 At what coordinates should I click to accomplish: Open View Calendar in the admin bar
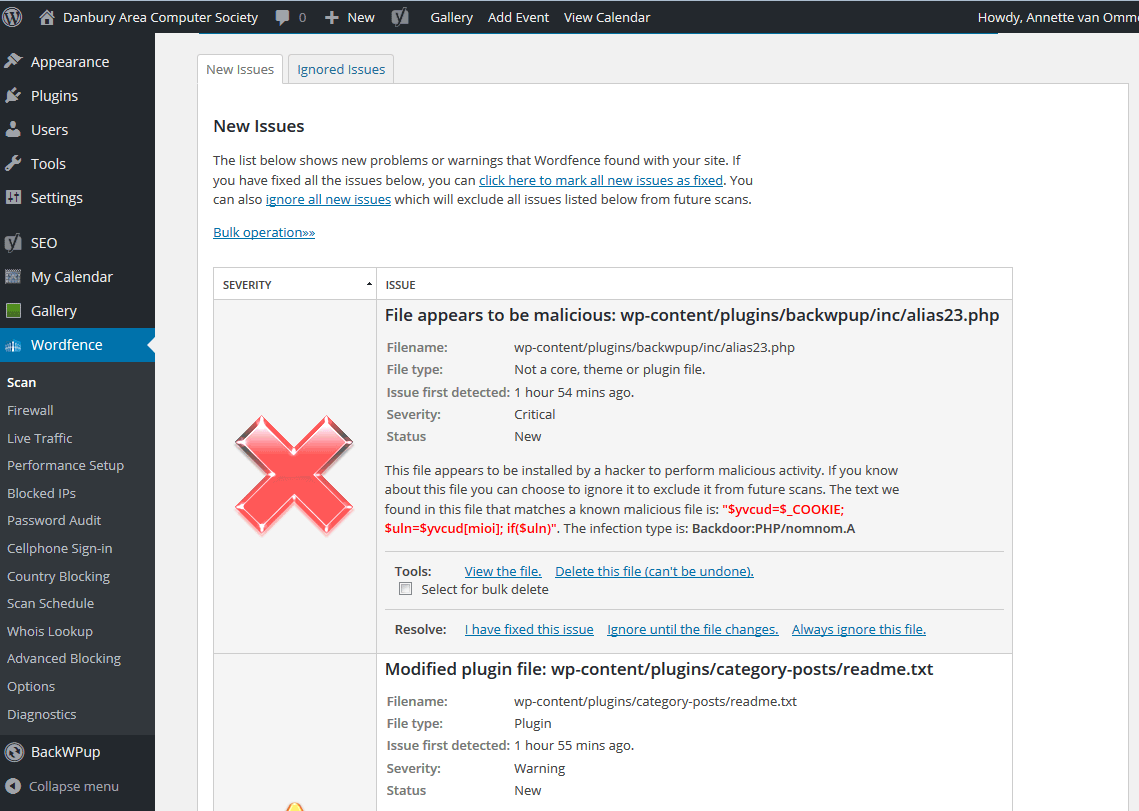point(607,17)
